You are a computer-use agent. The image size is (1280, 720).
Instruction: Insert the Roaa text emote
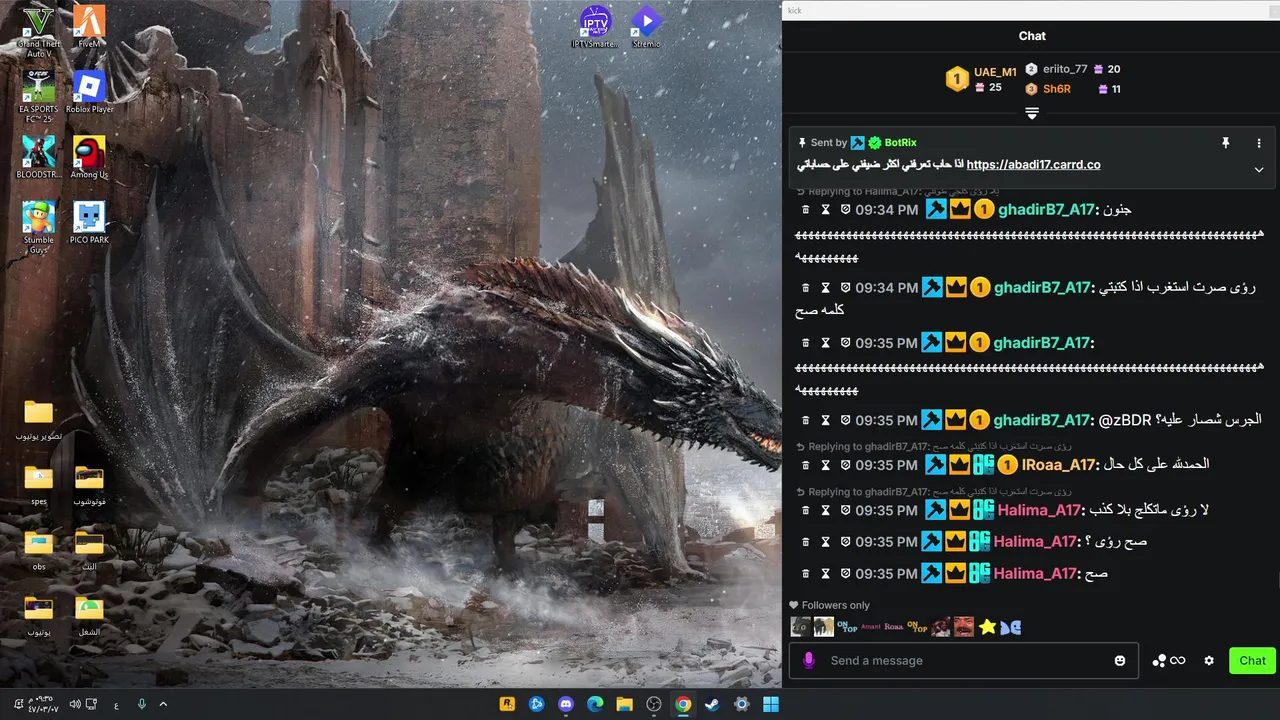[x=894, y=627]
